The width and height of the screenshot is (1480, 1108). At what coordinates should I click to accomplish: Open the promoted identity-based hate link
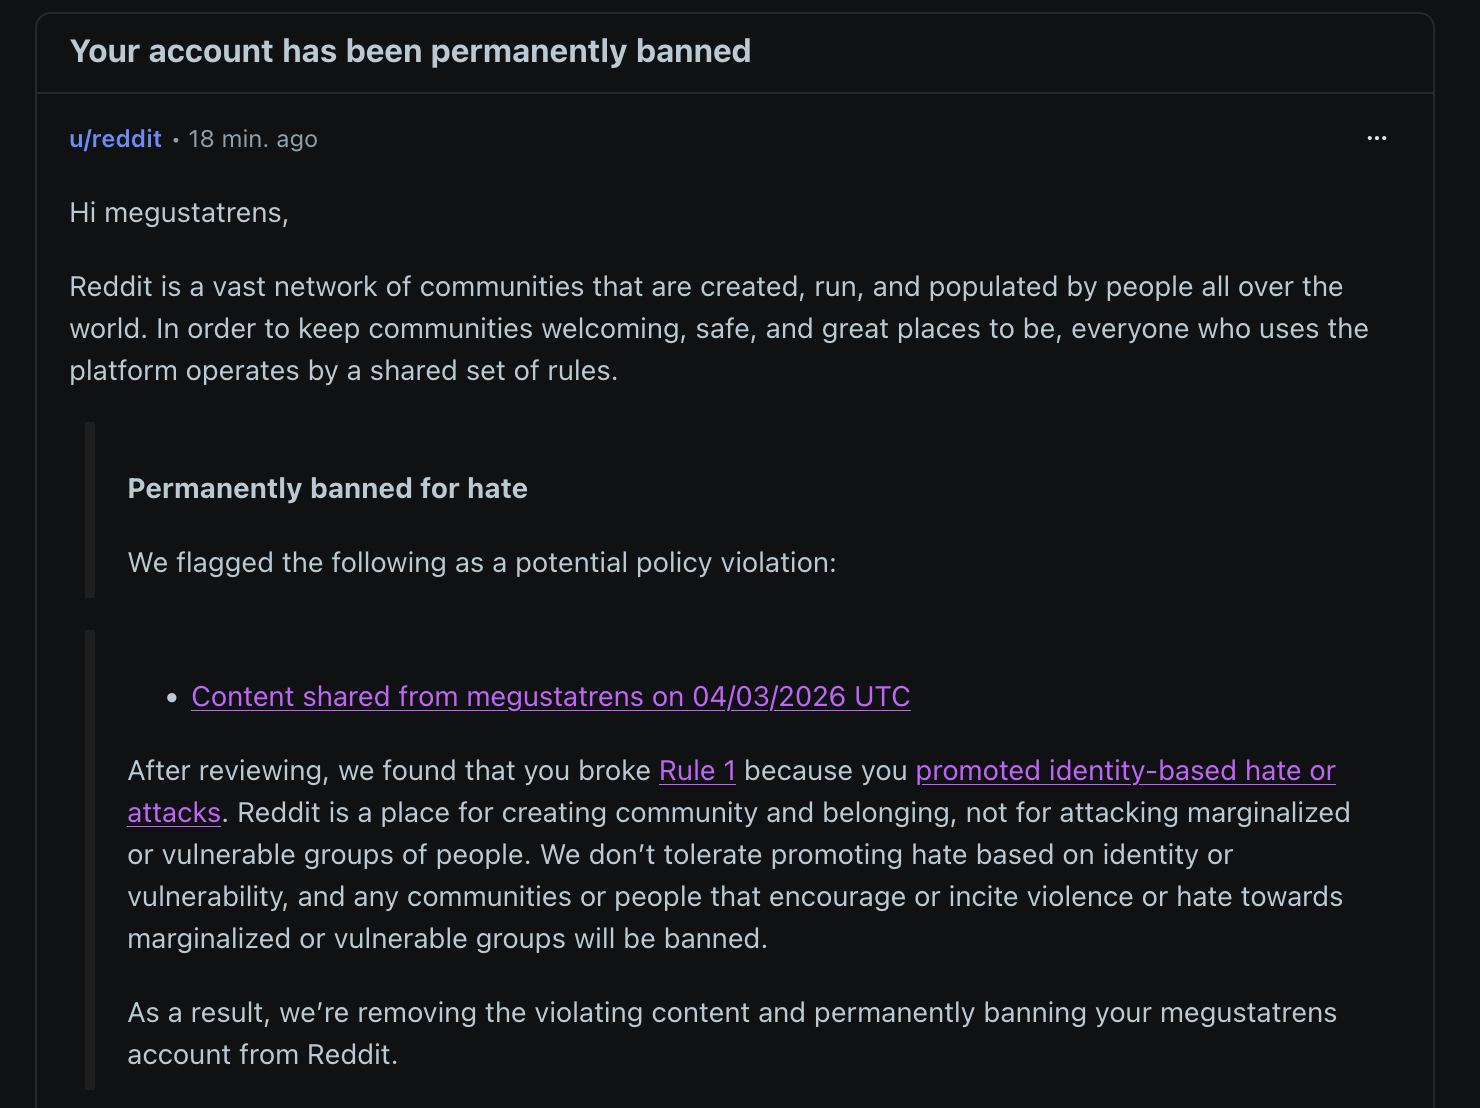1125,771
